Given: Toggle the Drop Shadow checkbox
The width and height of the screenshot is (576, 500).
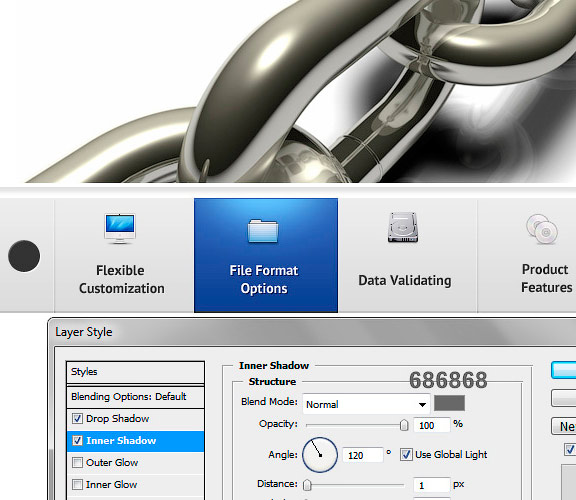Looking at the screenshot, I should (77, 418).
